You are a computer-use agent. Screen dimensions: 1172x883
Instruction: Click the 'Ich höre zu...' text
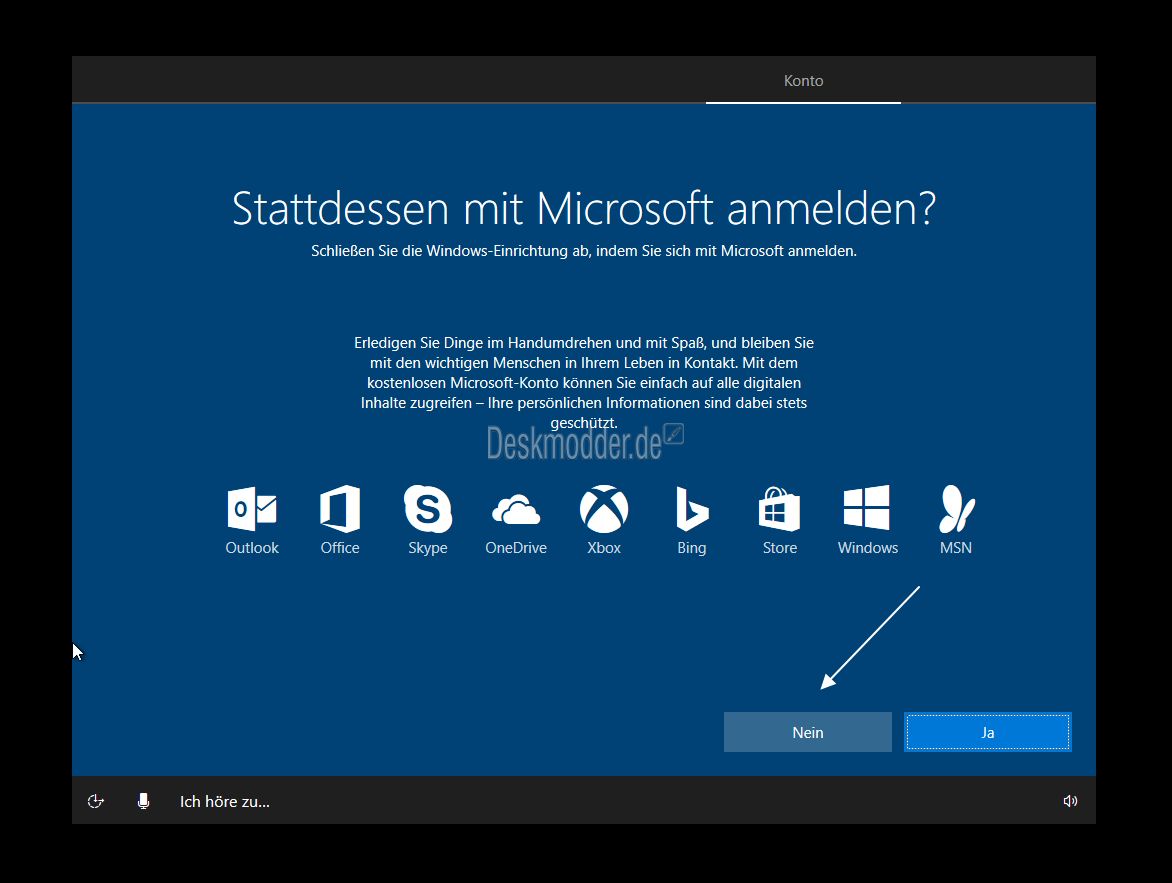(x=224, y=802)
